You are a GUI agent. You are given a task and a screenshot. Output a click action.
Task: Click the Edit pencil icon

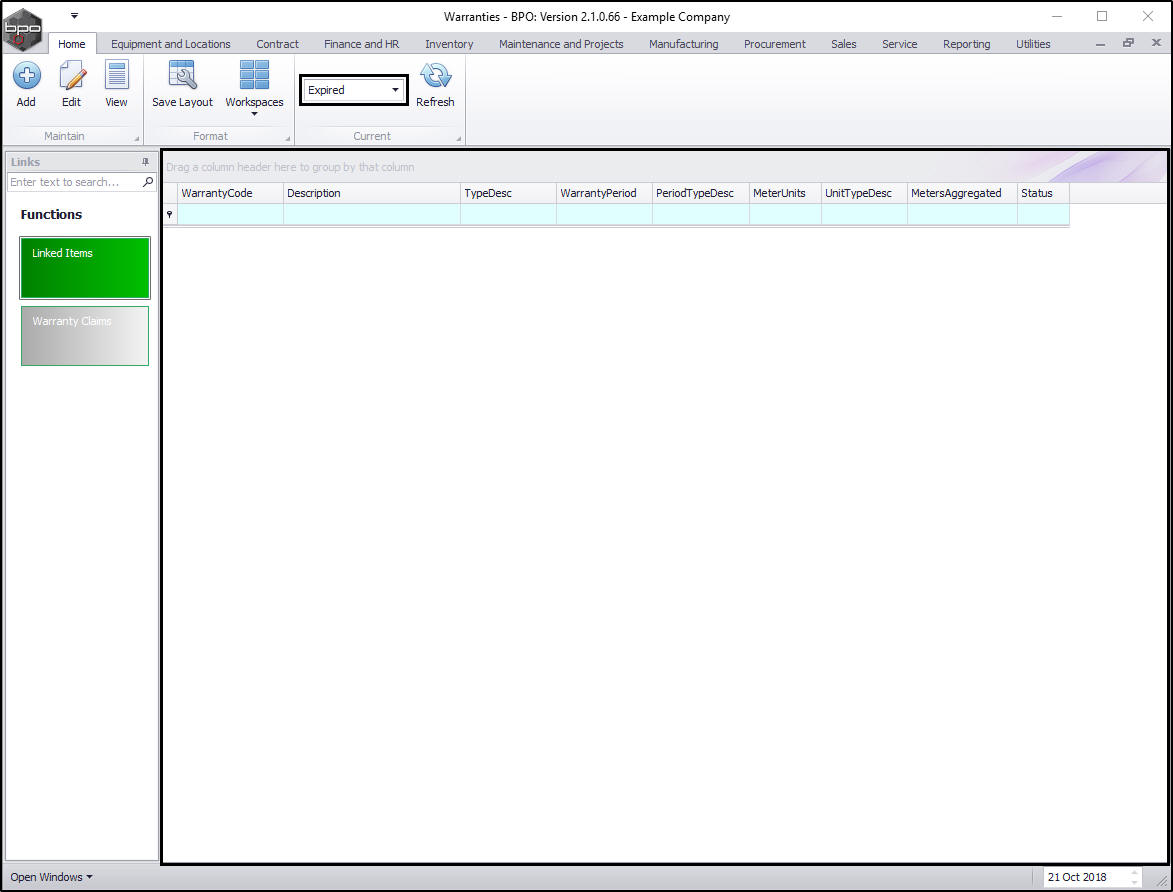(x=72, y=76)
